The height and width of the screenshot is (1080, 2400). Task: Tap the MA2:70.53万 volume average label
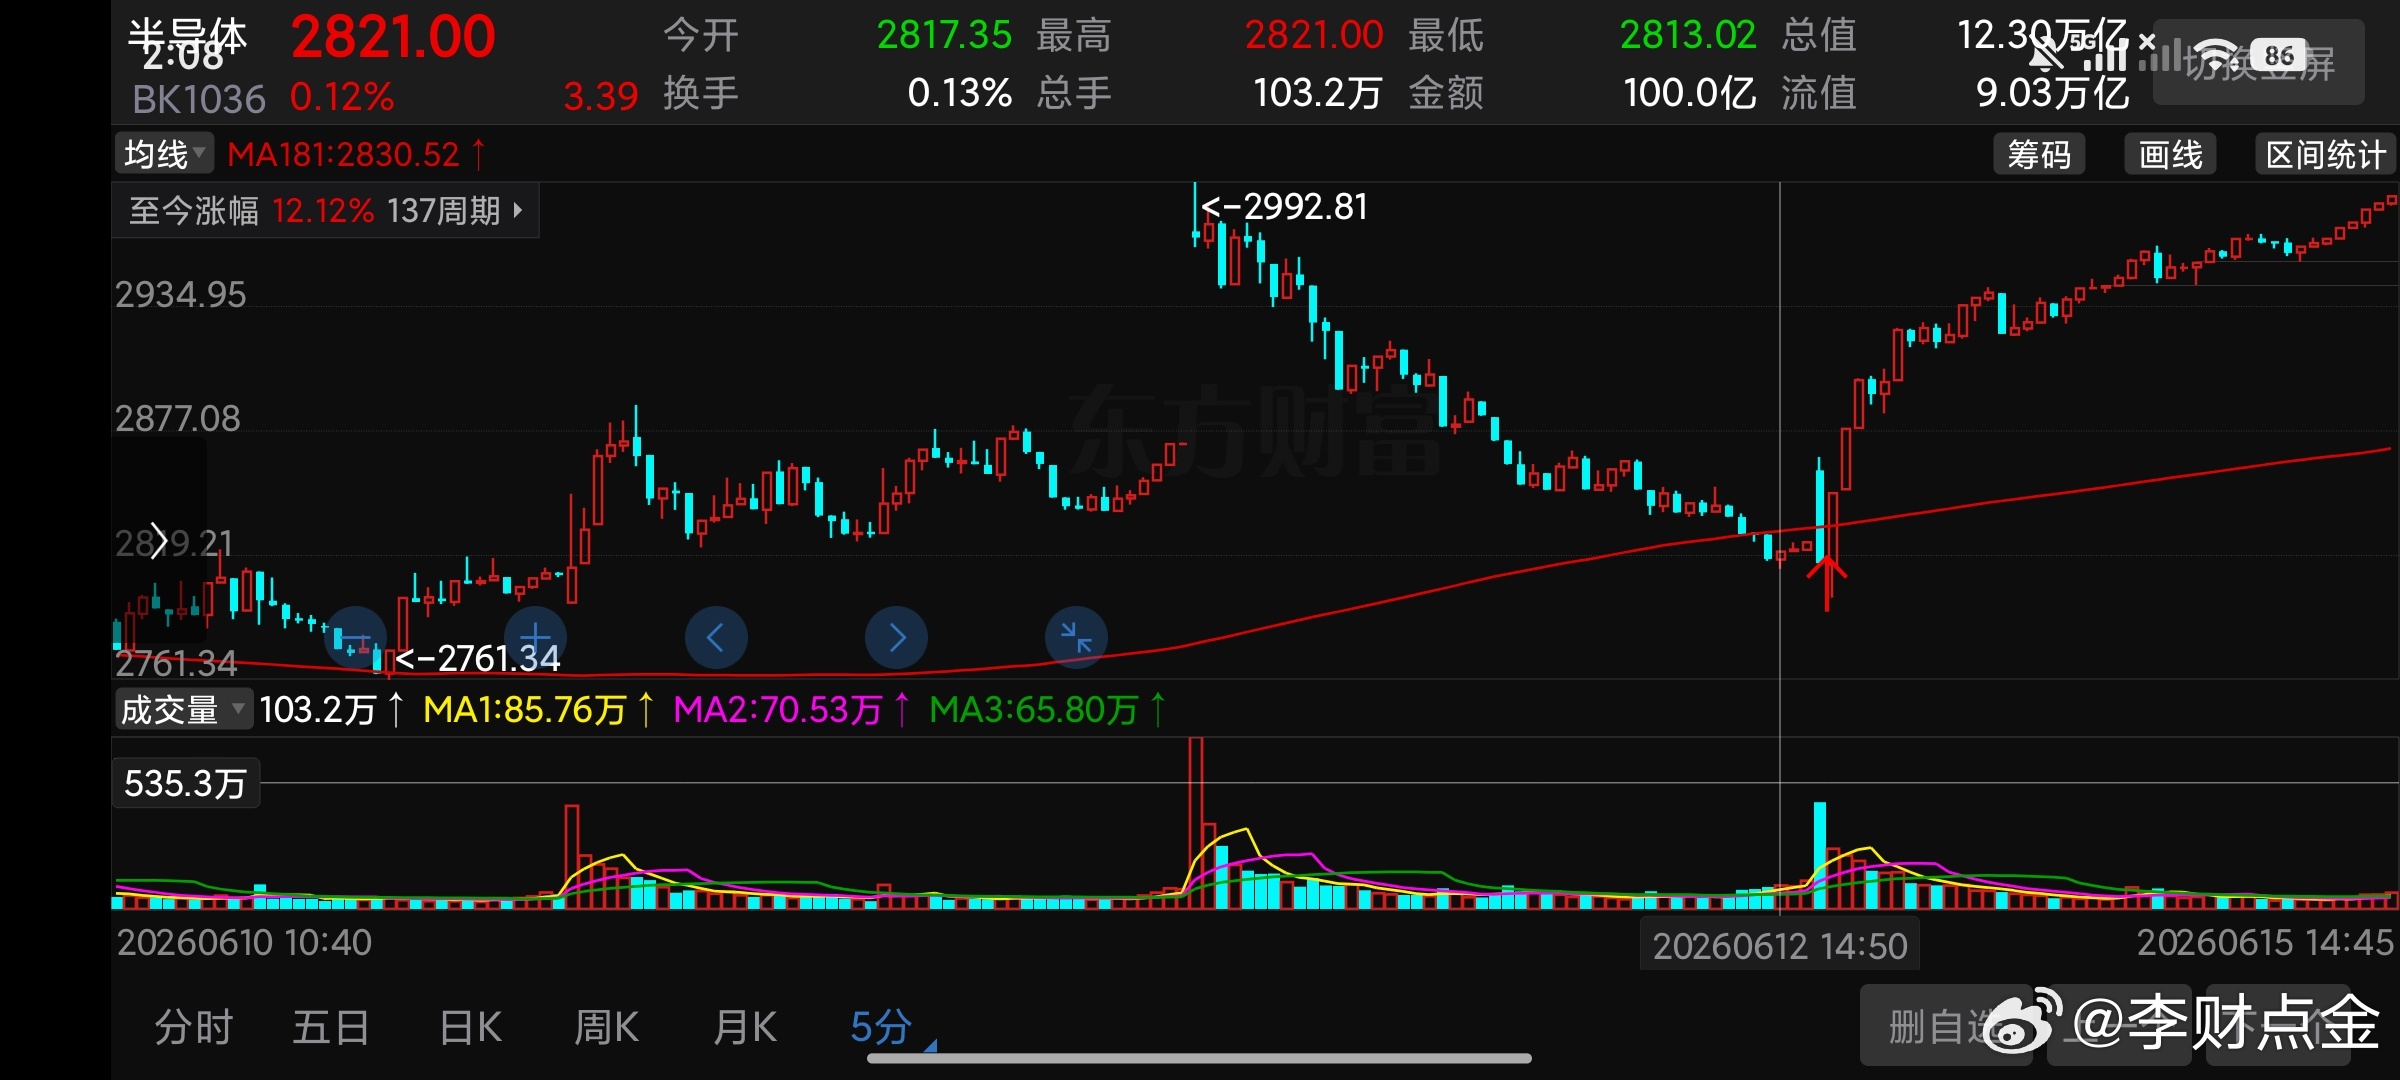pos(791,710)
